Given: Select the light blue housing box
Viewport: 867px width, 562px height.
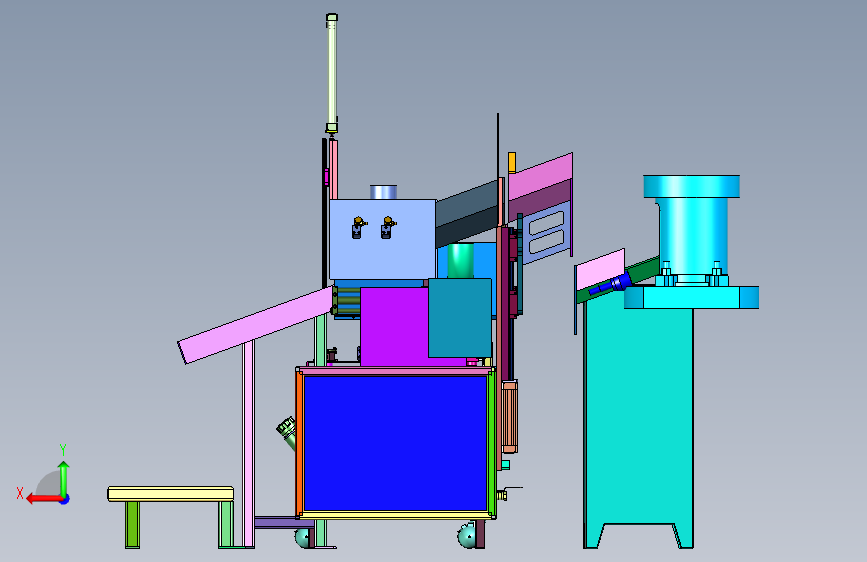Looking at the screenshot, I should coord(383,240).
